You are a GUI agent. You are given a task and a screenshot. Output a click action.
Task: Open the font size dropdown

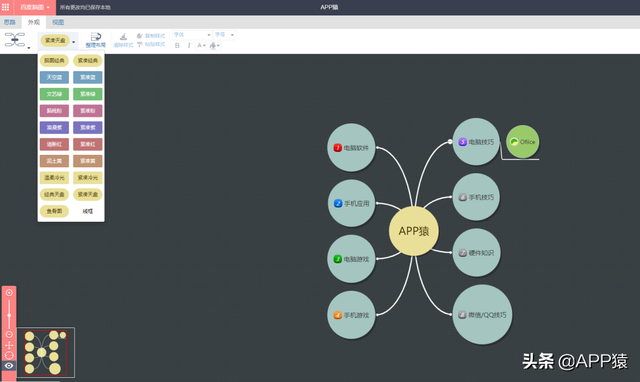[224, 35]
